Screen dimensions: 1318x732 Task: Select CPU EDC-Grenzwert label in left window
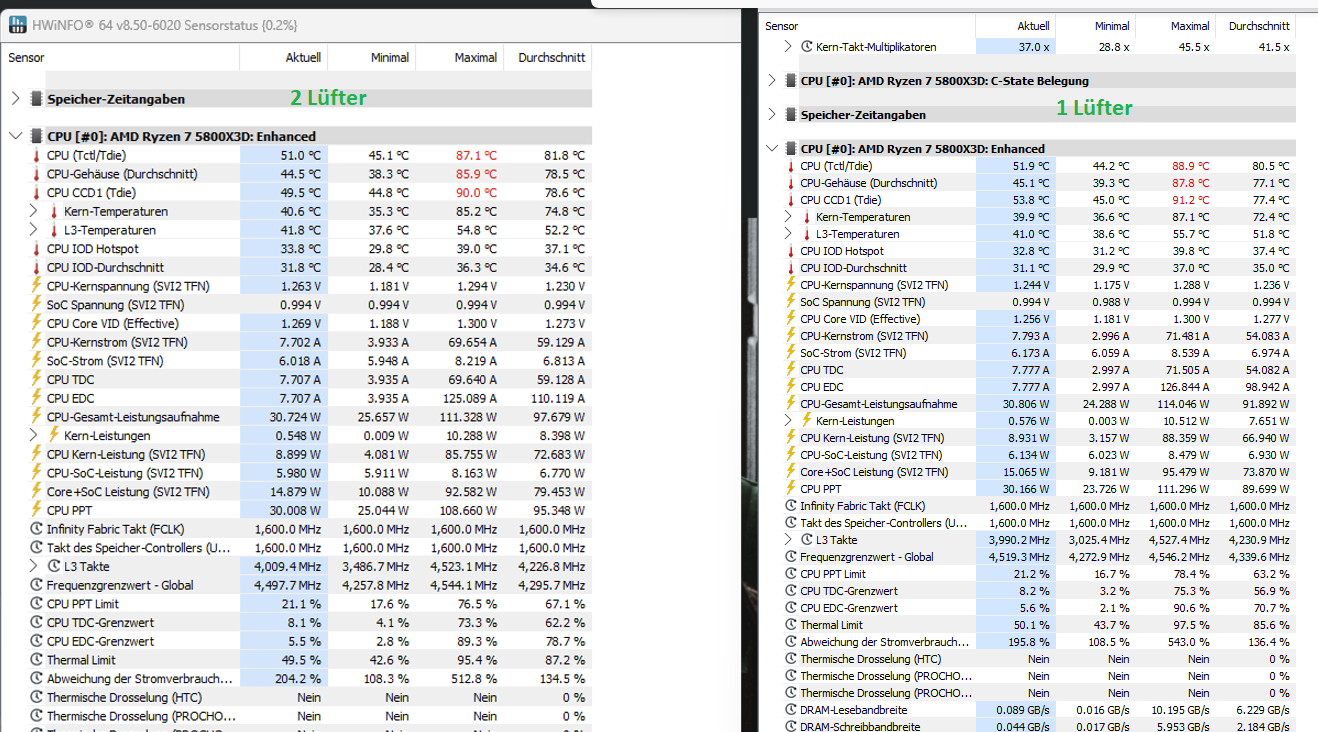pos(100,641)
